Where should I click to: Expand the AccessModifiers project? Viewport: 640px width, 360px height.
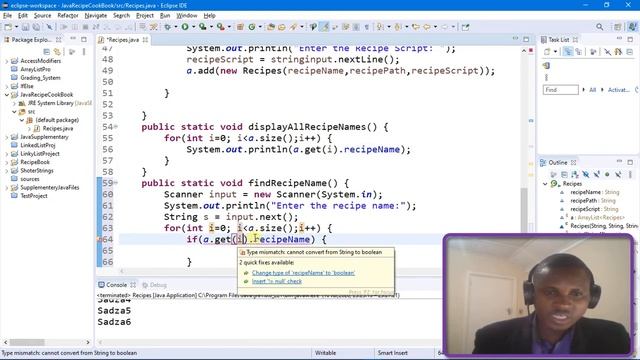7,61
